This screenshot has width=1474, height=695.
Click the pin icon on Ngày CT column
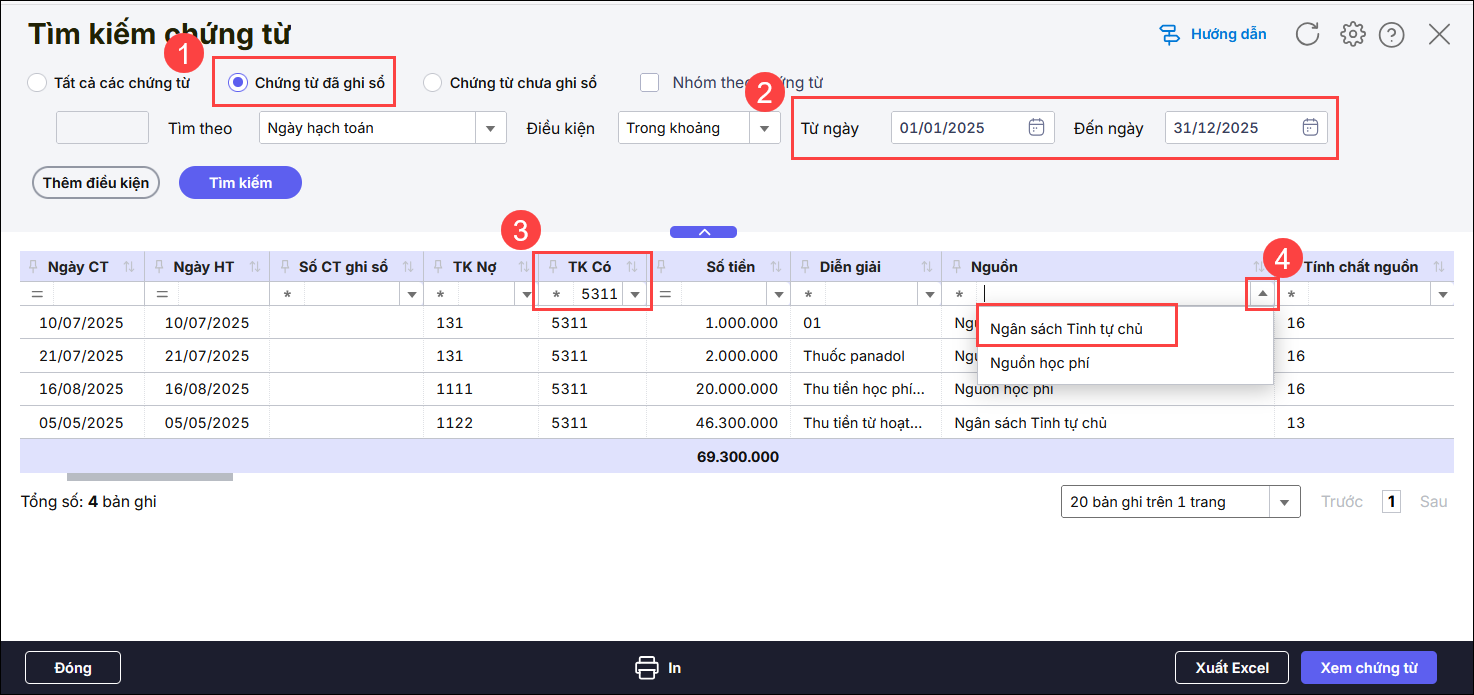click(34, 267)
